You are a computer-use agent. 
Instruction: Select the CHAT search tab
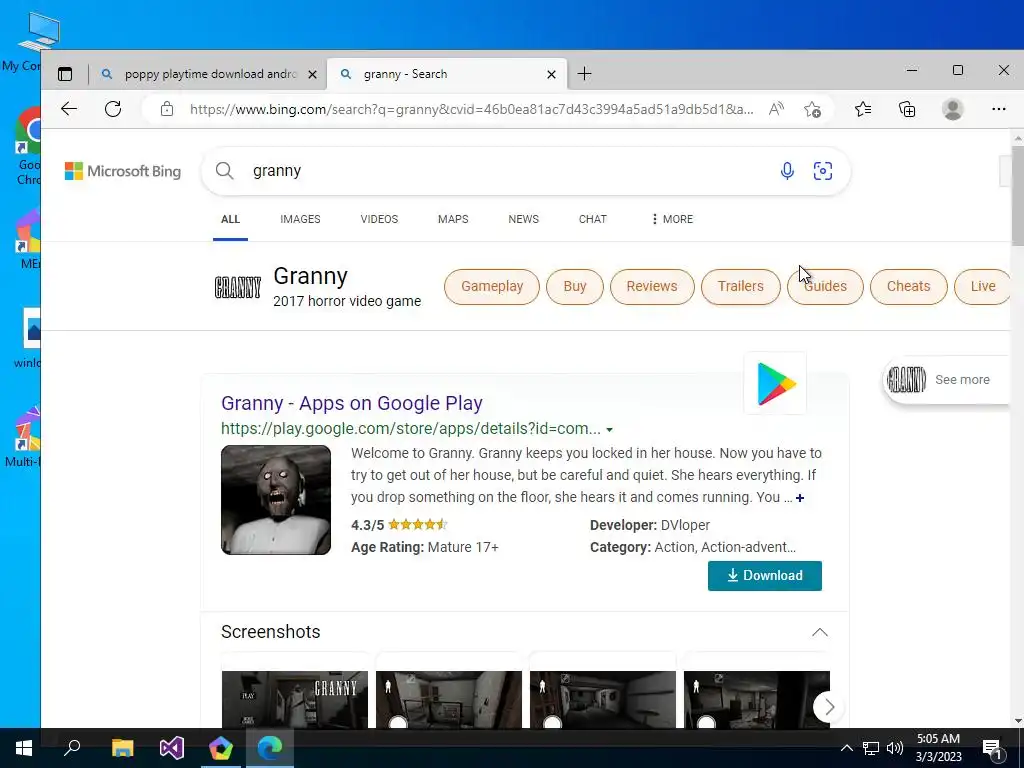[593, 219]
